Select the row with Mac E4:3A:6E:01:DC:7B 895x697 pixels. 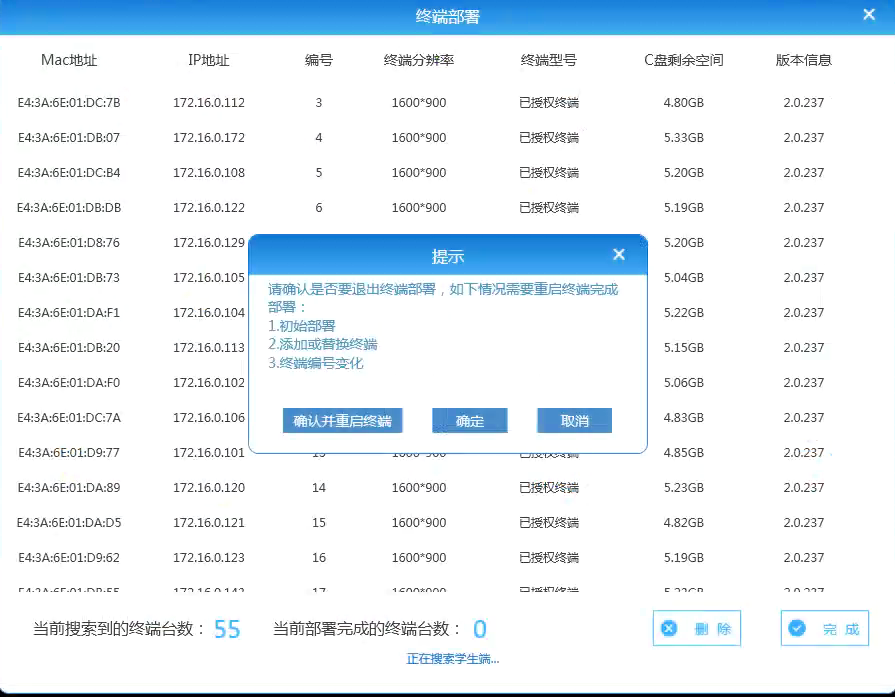point(69,103)
